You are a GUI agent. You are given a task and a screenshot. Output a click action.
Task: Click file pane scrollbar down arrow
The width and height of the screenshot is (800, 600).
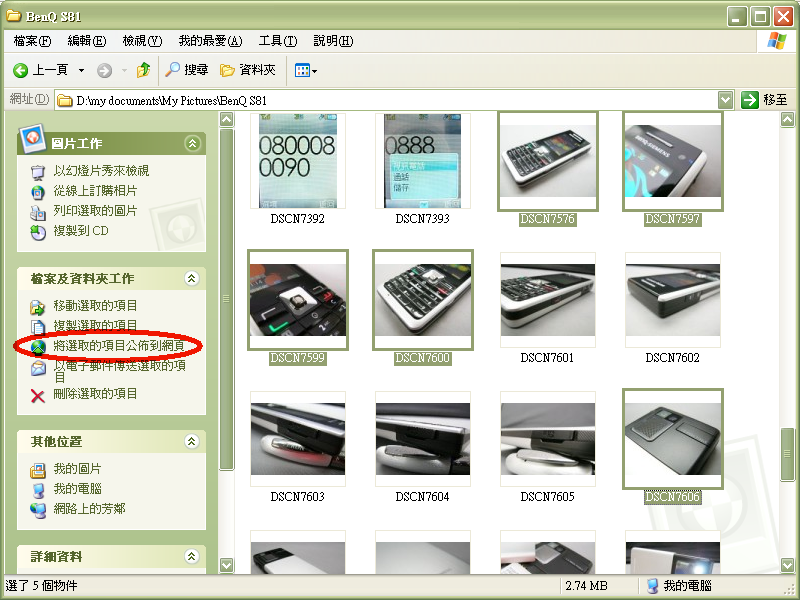coord(788,565)
